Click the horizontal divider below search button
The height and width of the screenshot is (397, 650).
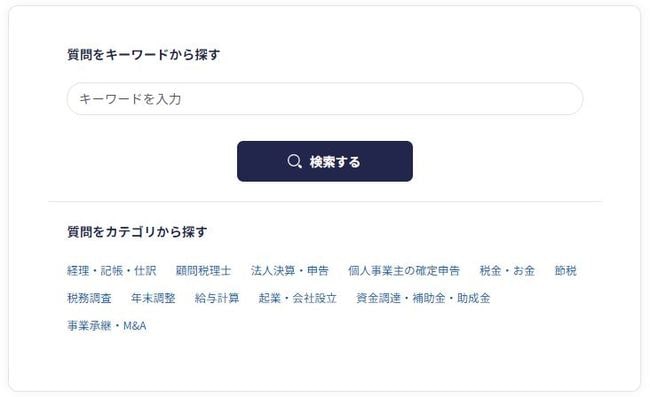pyautogui.click(x=325, y=202)
